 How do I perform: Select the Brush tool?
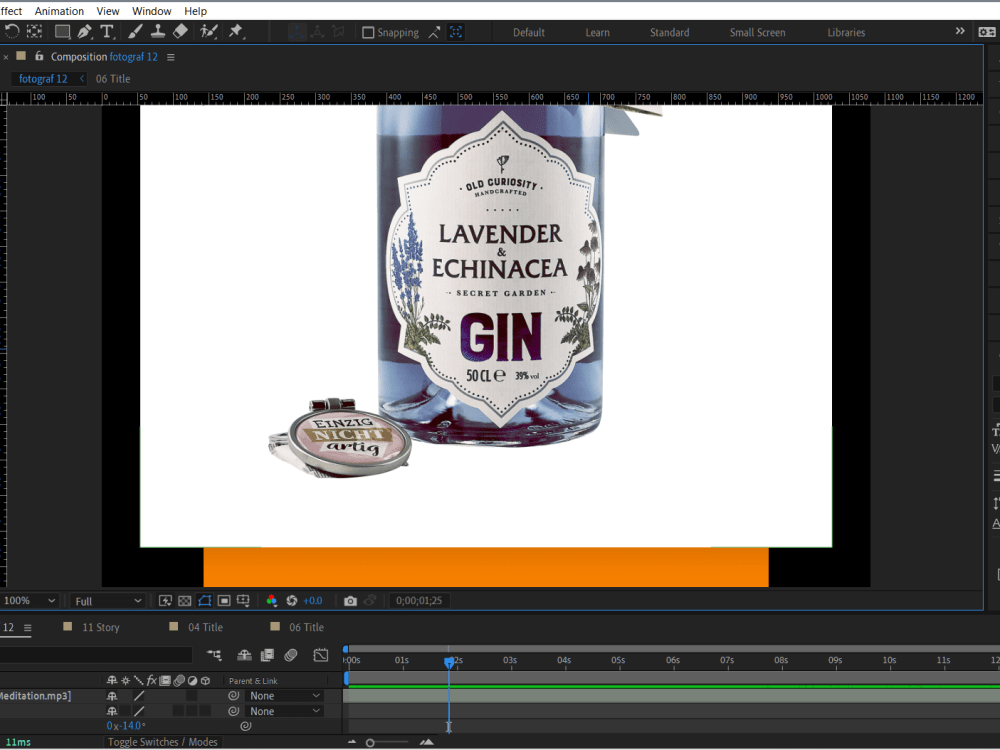[135, 31]
